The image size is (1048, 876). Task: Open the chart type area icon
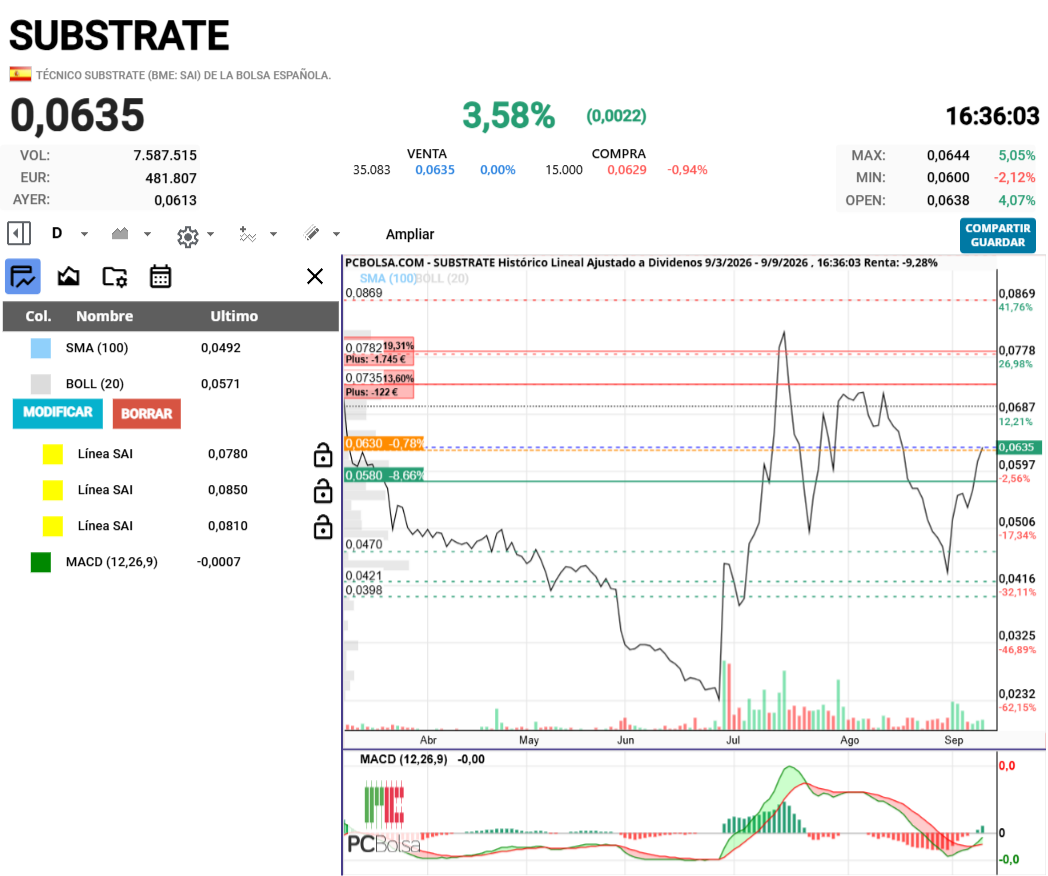pos(120,234)
